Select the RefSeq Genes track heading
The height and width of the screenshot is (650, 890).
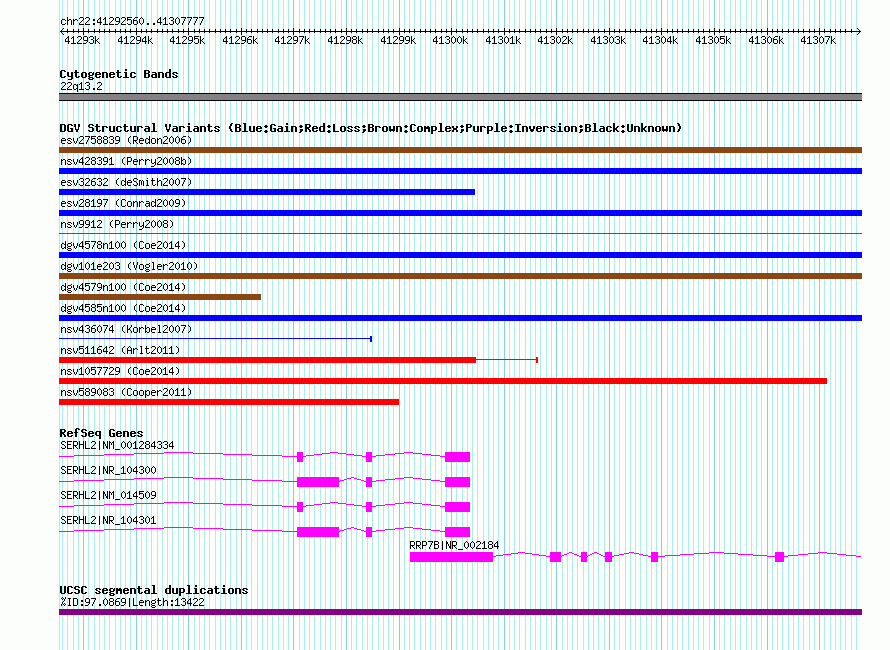click(101, 433)
